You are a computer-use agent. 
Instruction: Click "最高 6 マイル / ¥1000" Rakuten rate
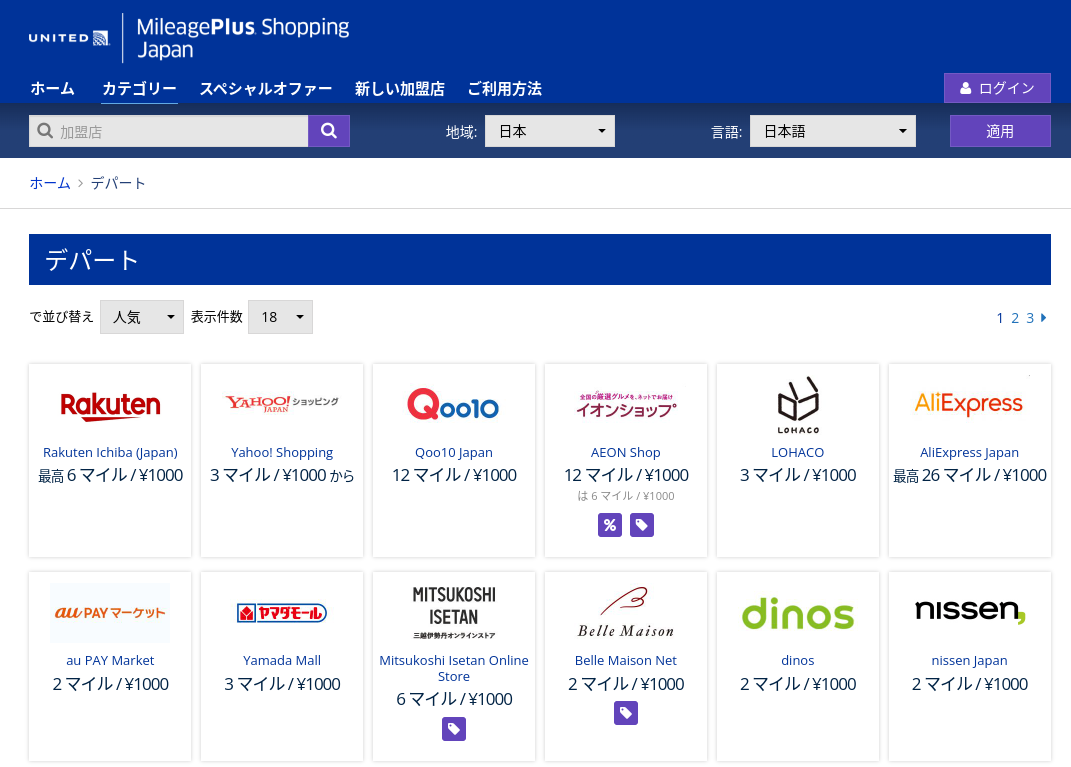110,475
